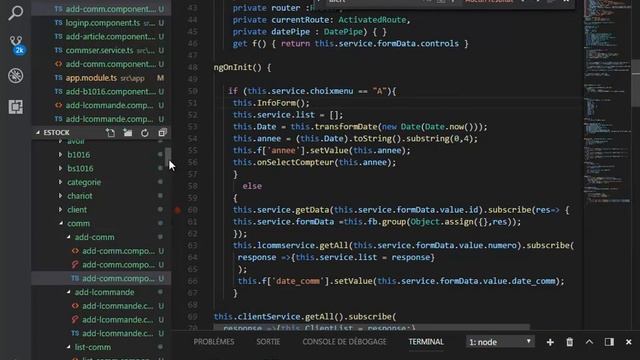Switch to TERMINAL tab
The image size is (640, 360).
tap(426, 342)
